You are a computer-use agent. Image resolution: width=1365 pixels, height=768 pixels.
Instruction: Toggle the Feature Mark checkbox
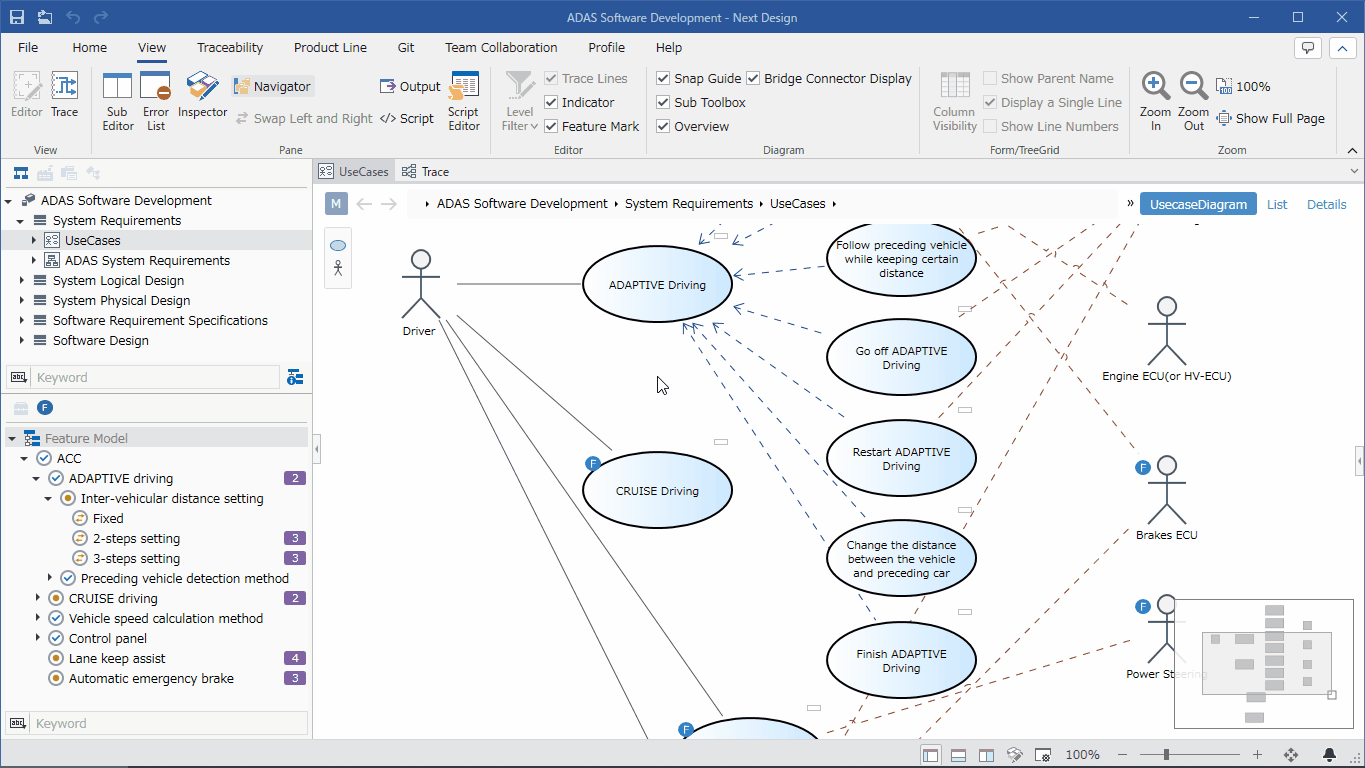(551, 126)
